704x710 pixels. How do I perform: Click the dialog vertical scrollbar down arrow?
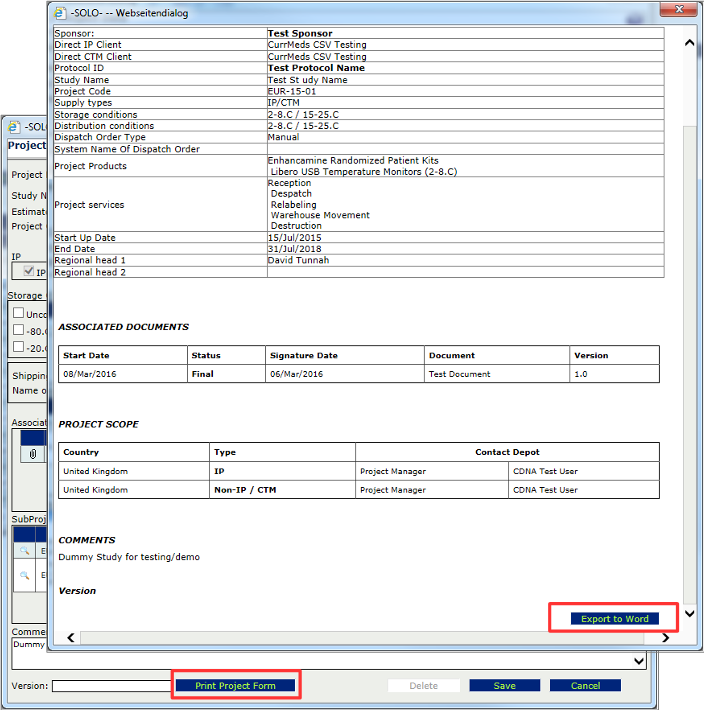690,614
